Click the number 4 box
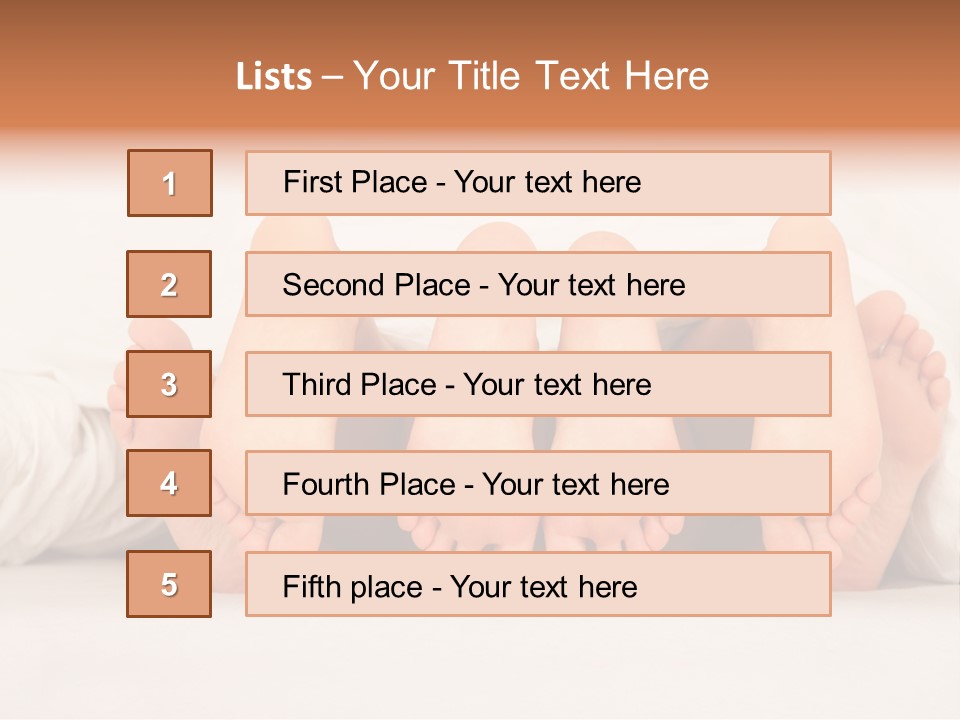 [169, 483]
